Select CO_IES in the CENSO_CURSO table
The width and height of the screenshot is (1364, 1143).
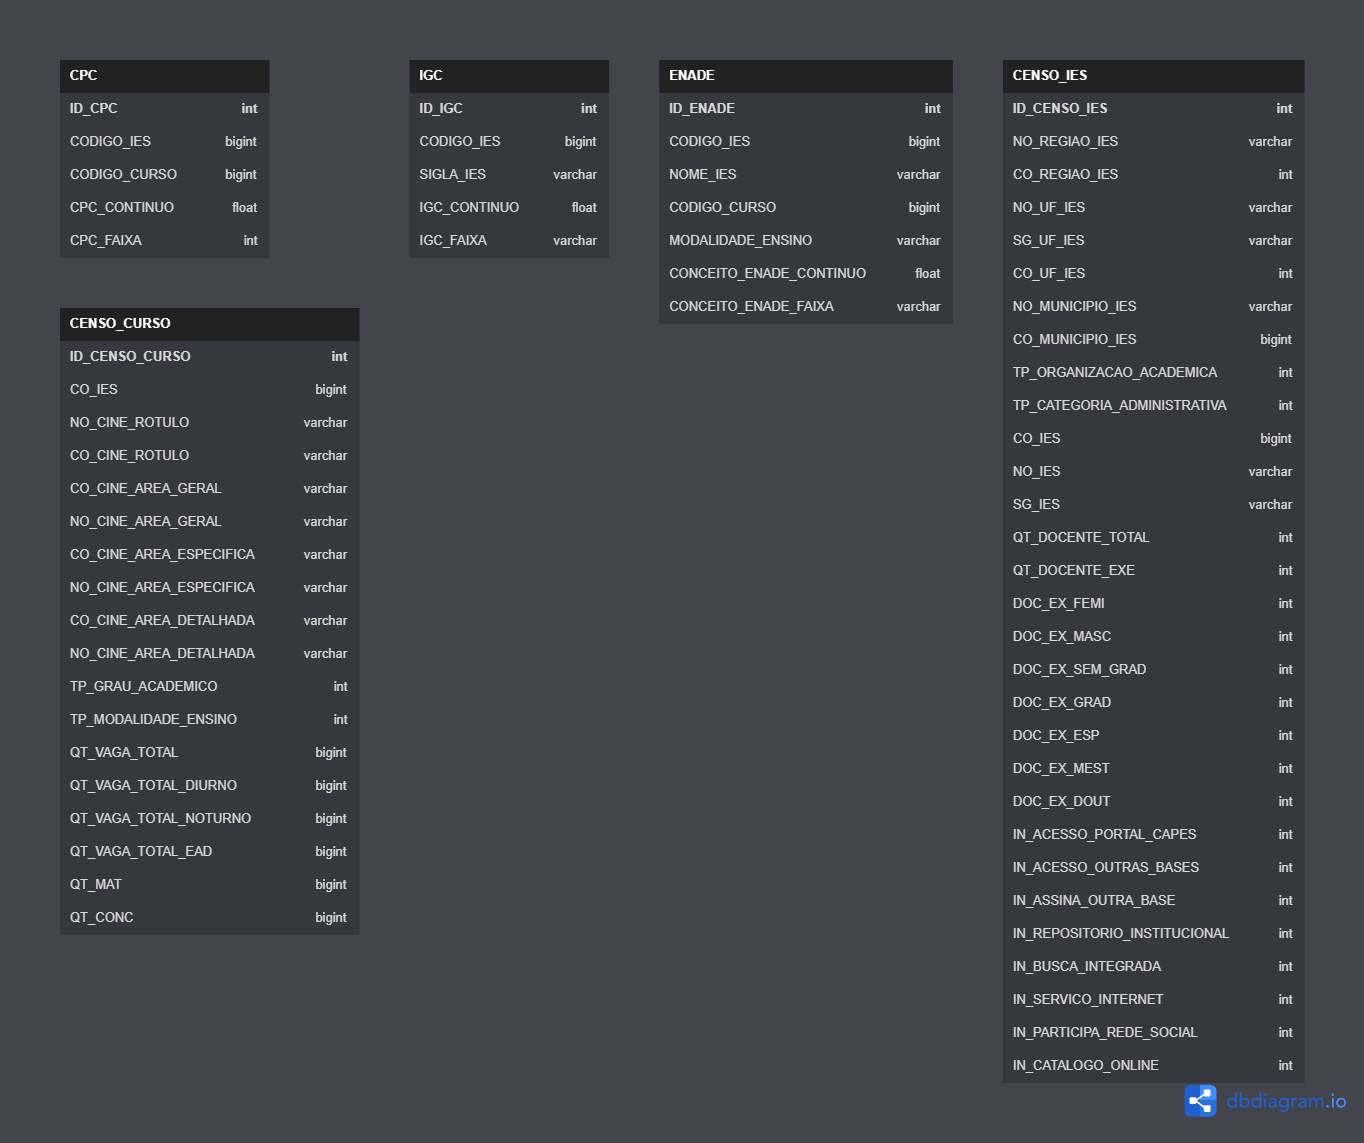click(209, 390)
